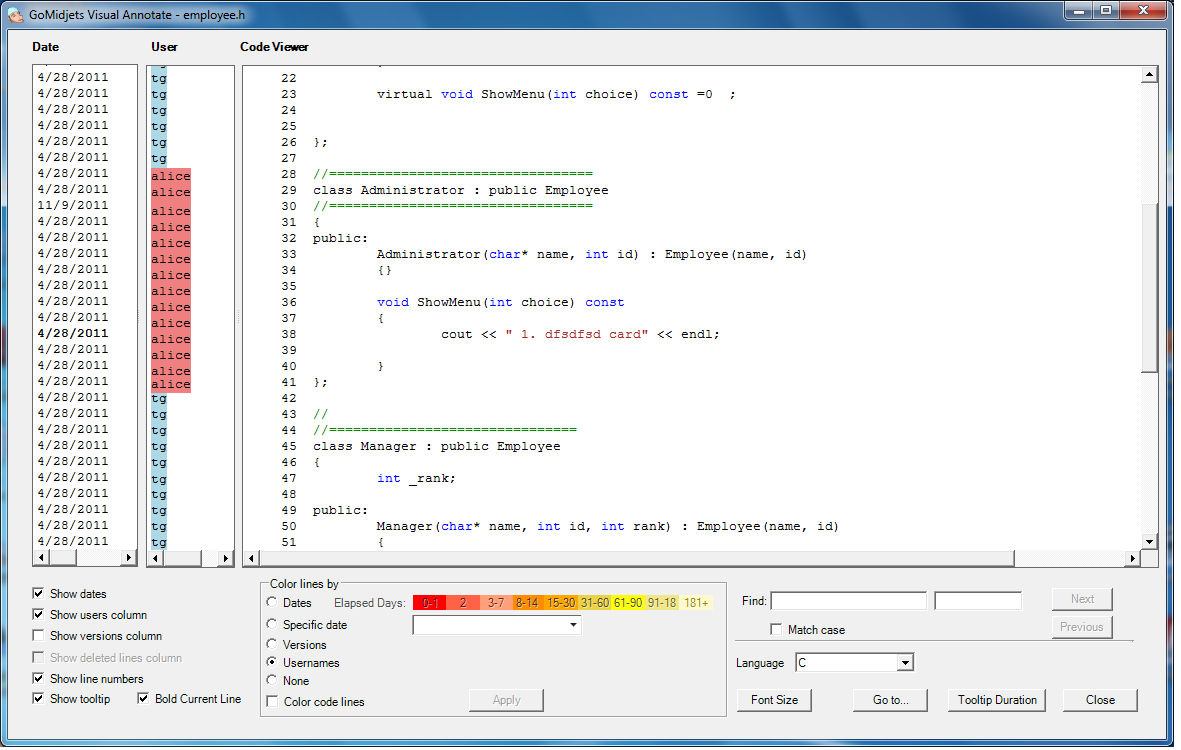Click the 61-90 elapsed days yellow swatch
The image size is (1181, 750).
(628, 603)
